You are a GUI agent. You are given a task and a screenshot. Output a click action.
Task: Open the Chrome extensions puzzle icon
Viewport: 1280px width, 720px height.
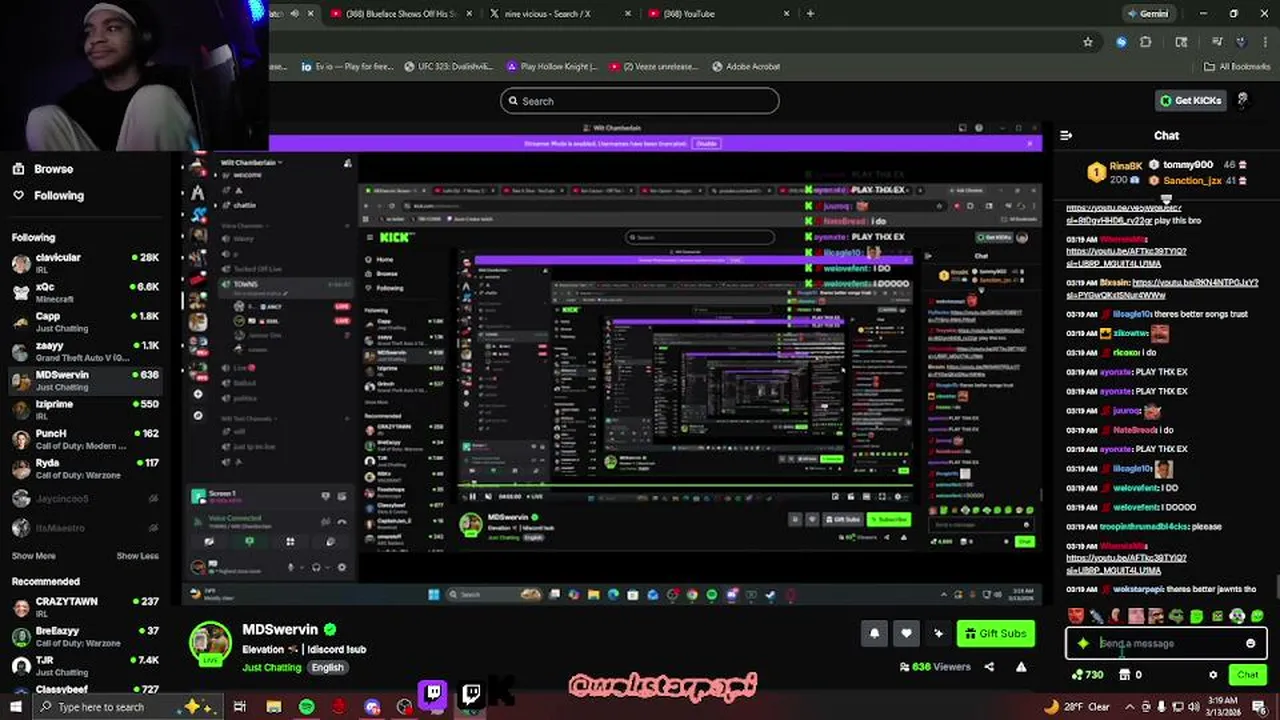[1145, 42]
